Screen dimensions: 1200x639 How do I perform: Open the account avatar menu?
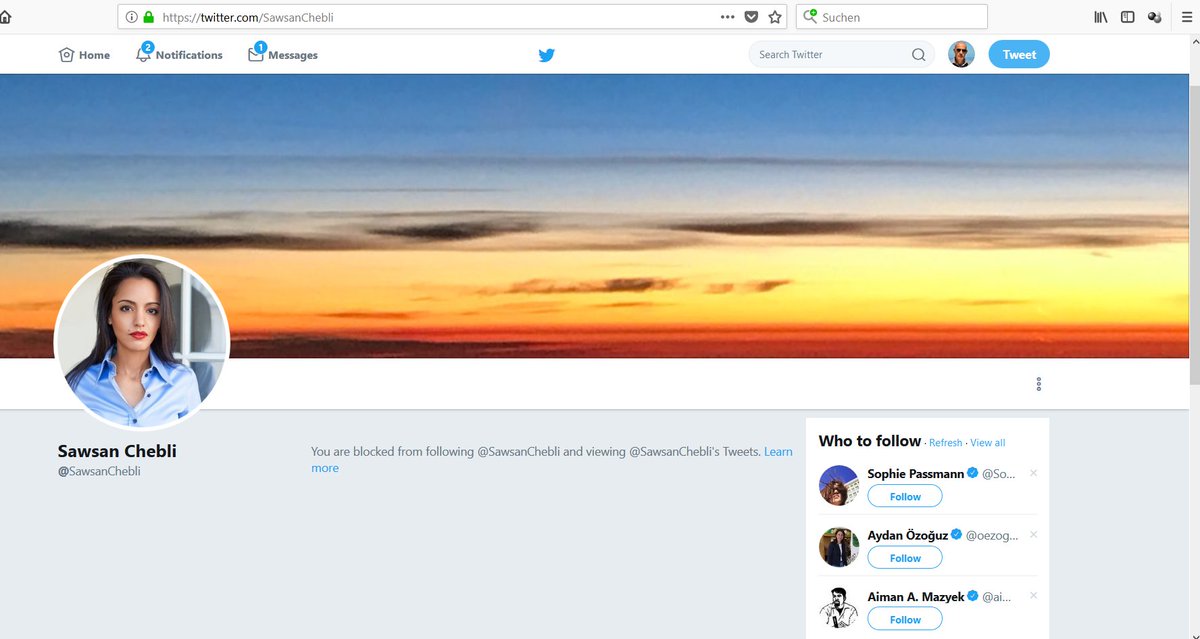961,55
